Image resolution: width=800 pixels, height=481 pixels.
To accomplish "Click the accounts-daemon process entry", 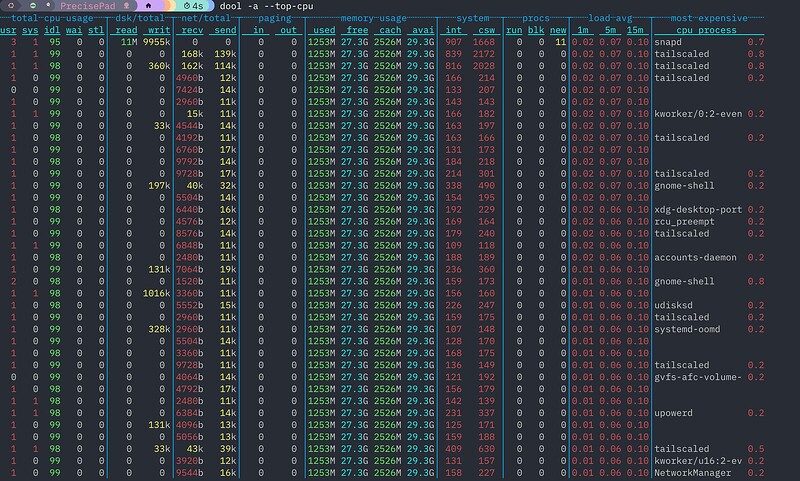I will pyautogui.click(x=695, y=257).
